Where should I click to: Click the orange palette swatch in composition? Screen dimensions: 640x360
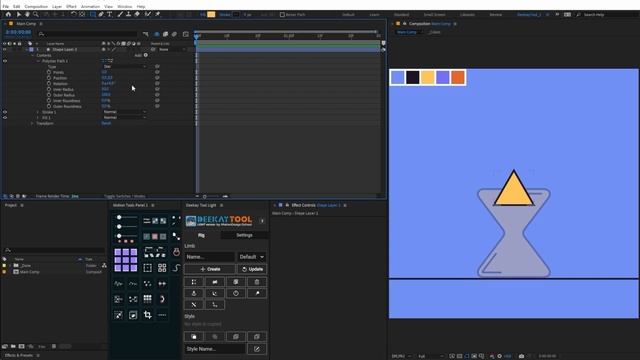(458, 77)
